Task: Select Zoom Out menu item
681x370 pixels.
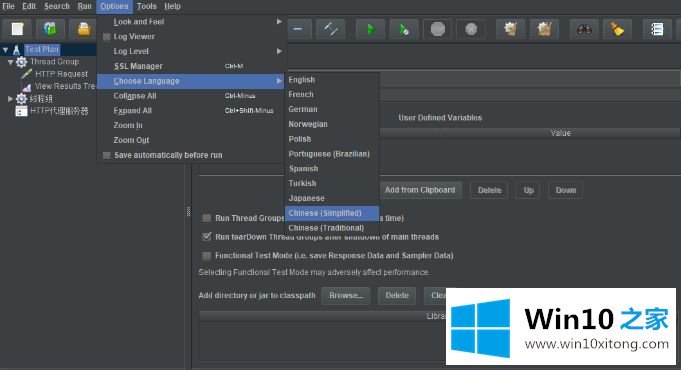Action: point(191,140)
